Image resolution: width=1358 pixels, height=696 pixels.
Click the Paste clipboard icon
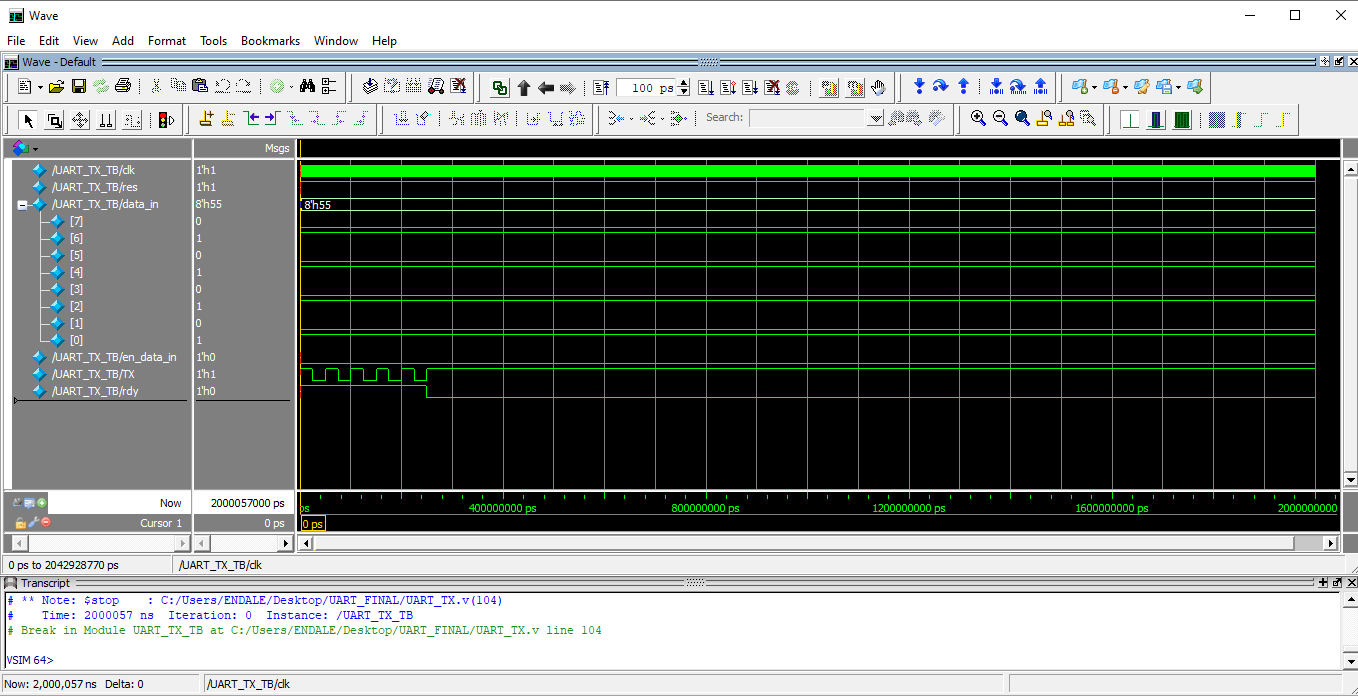coord(200,87)
